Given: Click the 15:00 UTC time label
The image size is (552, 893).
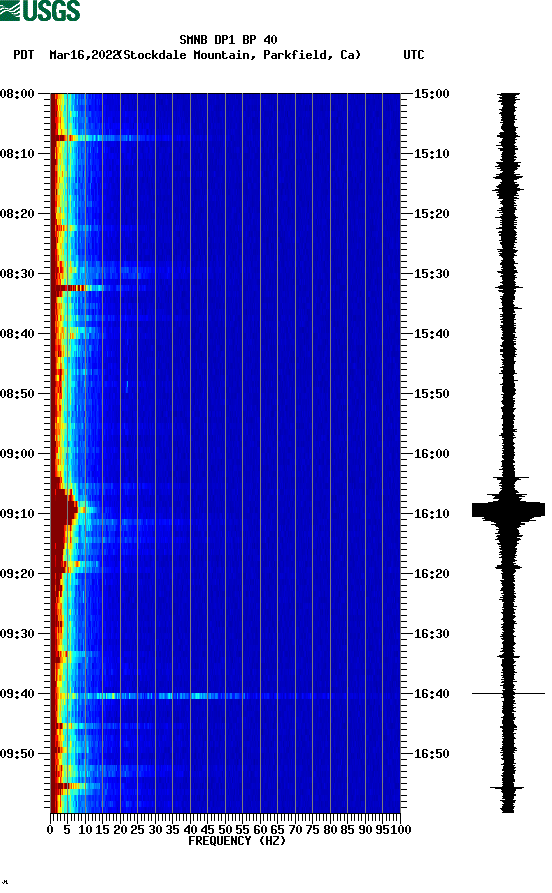Looking at the screenshot, I should (431, 93).
